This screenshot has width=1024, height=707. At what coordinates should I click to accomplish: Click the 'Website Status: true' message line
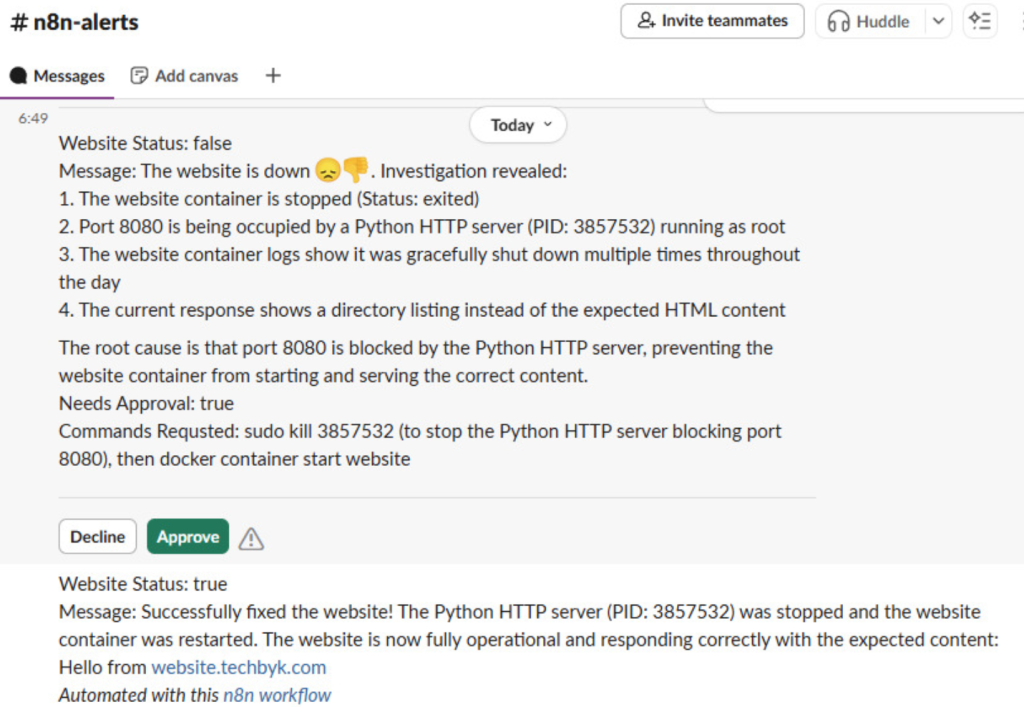point(143,584)
